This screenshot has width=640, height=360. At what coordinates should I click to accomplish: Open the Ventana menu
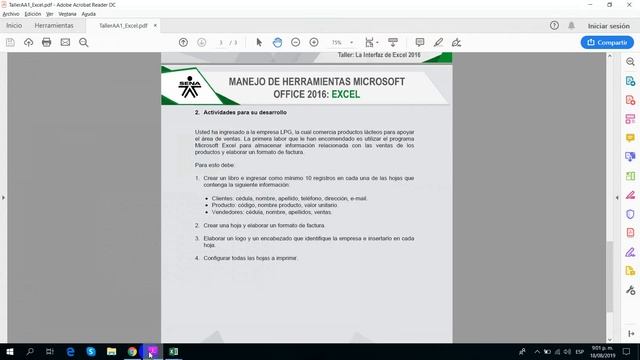pos(67,14)
